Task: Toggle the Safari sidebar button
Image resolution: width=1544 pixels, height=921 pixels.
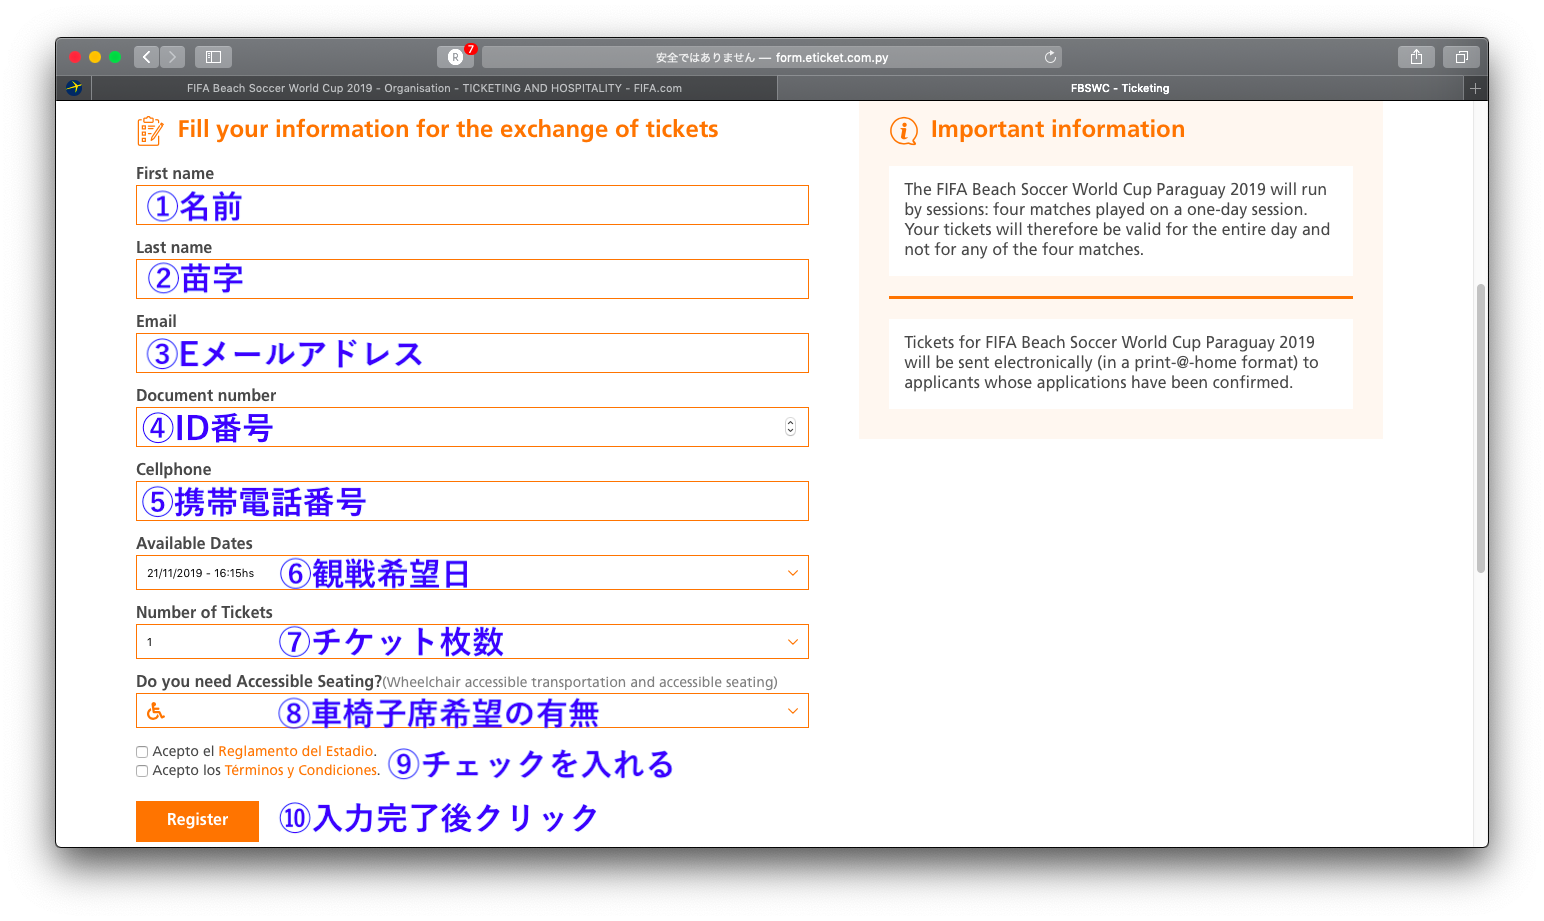Action: coord(213,57)
